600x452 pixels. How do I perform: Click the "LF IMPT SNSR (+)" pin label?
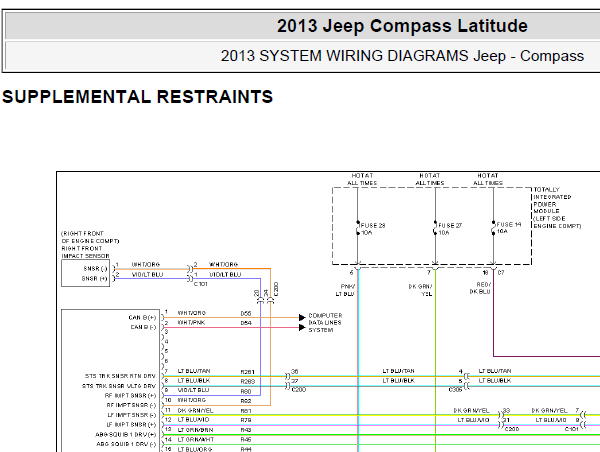pos(131,425)
